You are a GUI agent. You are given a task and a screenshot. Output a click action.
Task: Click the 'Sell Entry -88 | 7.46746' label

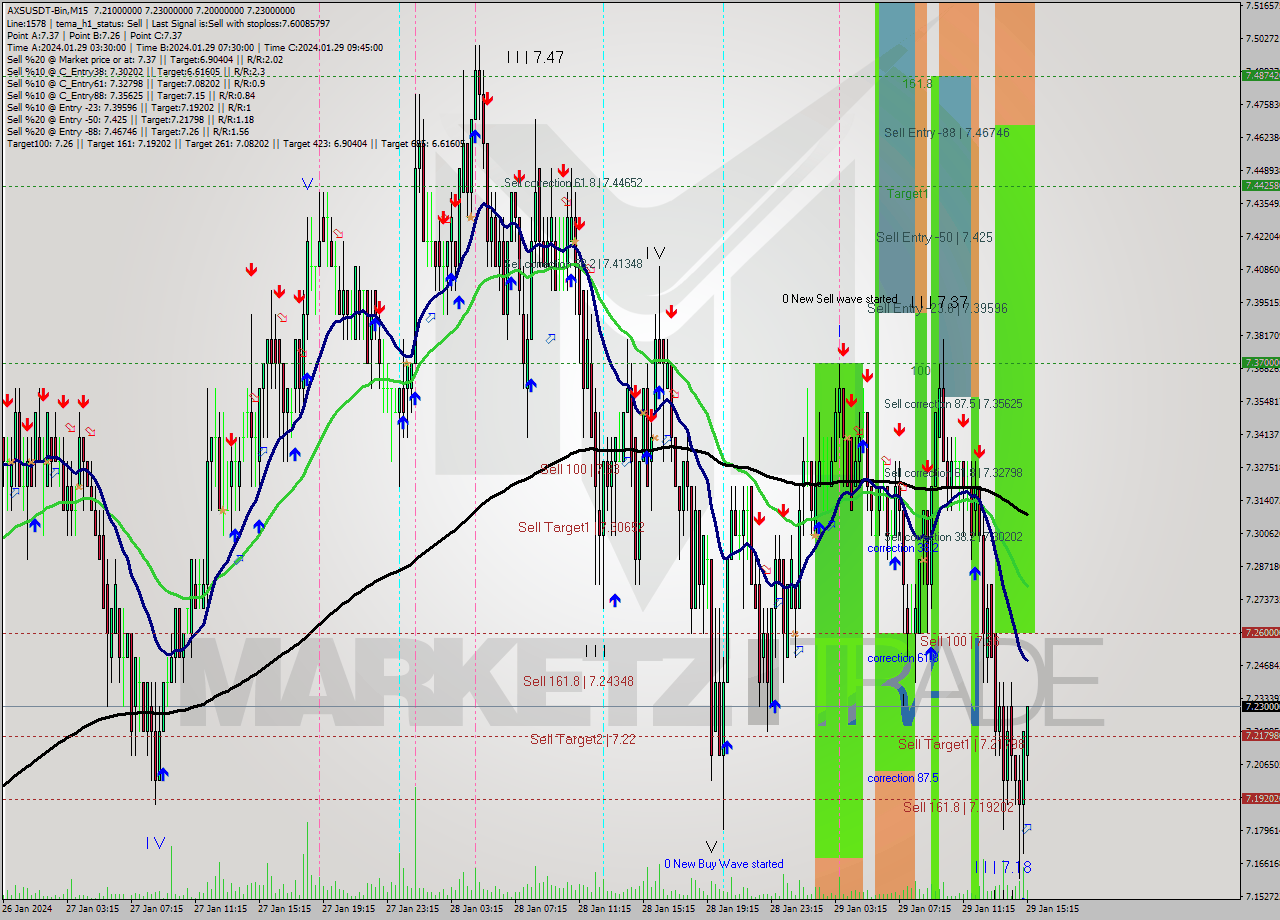946,132
